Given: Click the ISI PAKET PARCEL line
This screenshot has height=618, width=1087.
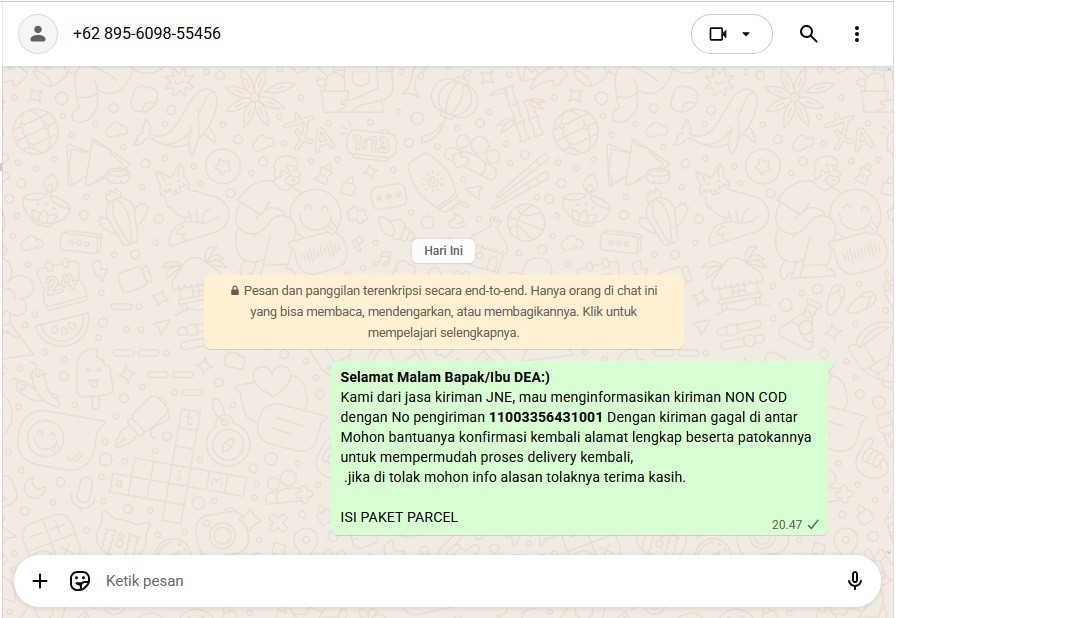Looking at the screenshot, I should 399,517.
